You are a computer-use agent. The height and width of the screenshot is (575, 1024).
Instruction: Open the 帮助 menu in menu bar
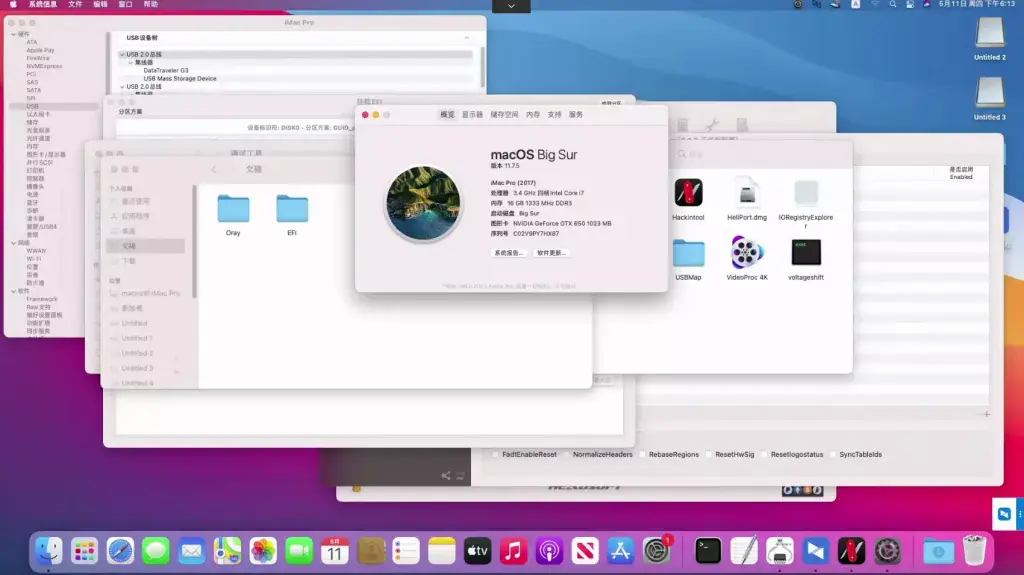pos(151,5)
